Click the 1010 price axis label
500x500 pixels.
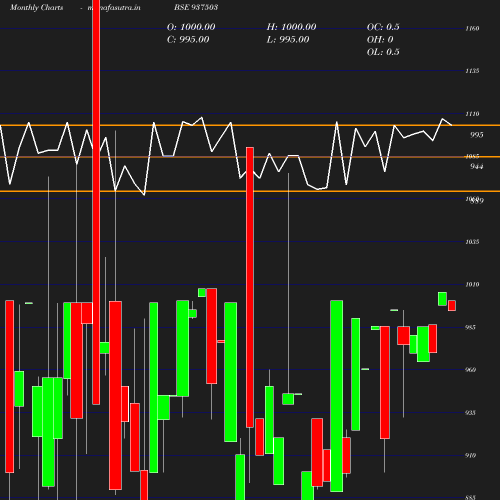[x=472, y=284]
